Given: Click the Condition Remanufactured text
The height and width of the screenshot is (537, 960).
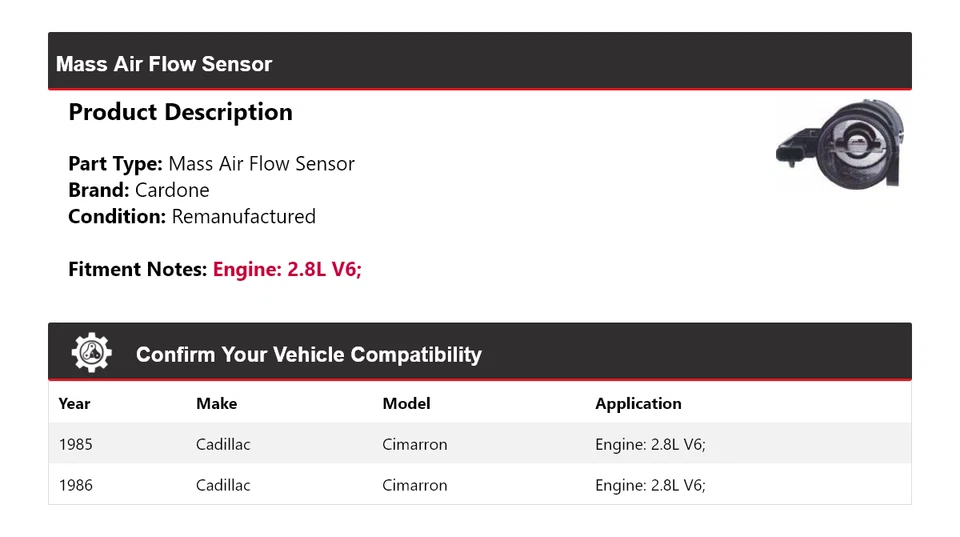Looking at the screenshot, I should [x=191, y=216].
